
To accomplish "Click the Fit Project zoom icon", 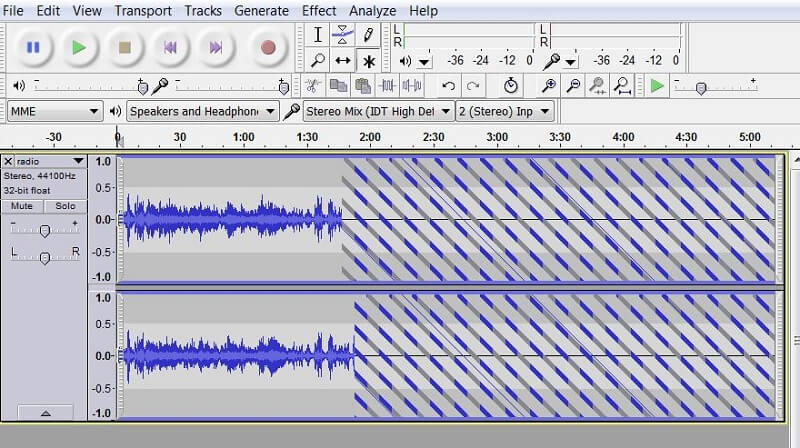I will (622, 86).
